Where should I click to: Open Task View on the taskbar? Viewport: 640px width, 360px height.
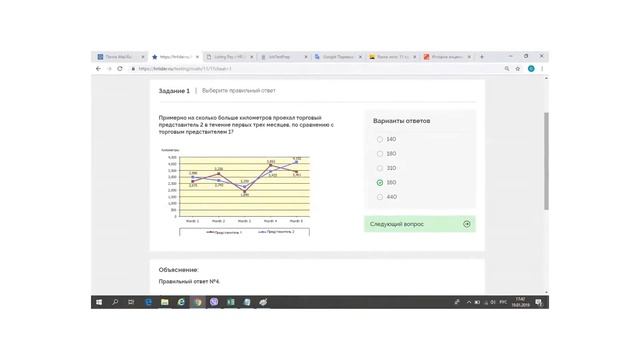[131, 302]
